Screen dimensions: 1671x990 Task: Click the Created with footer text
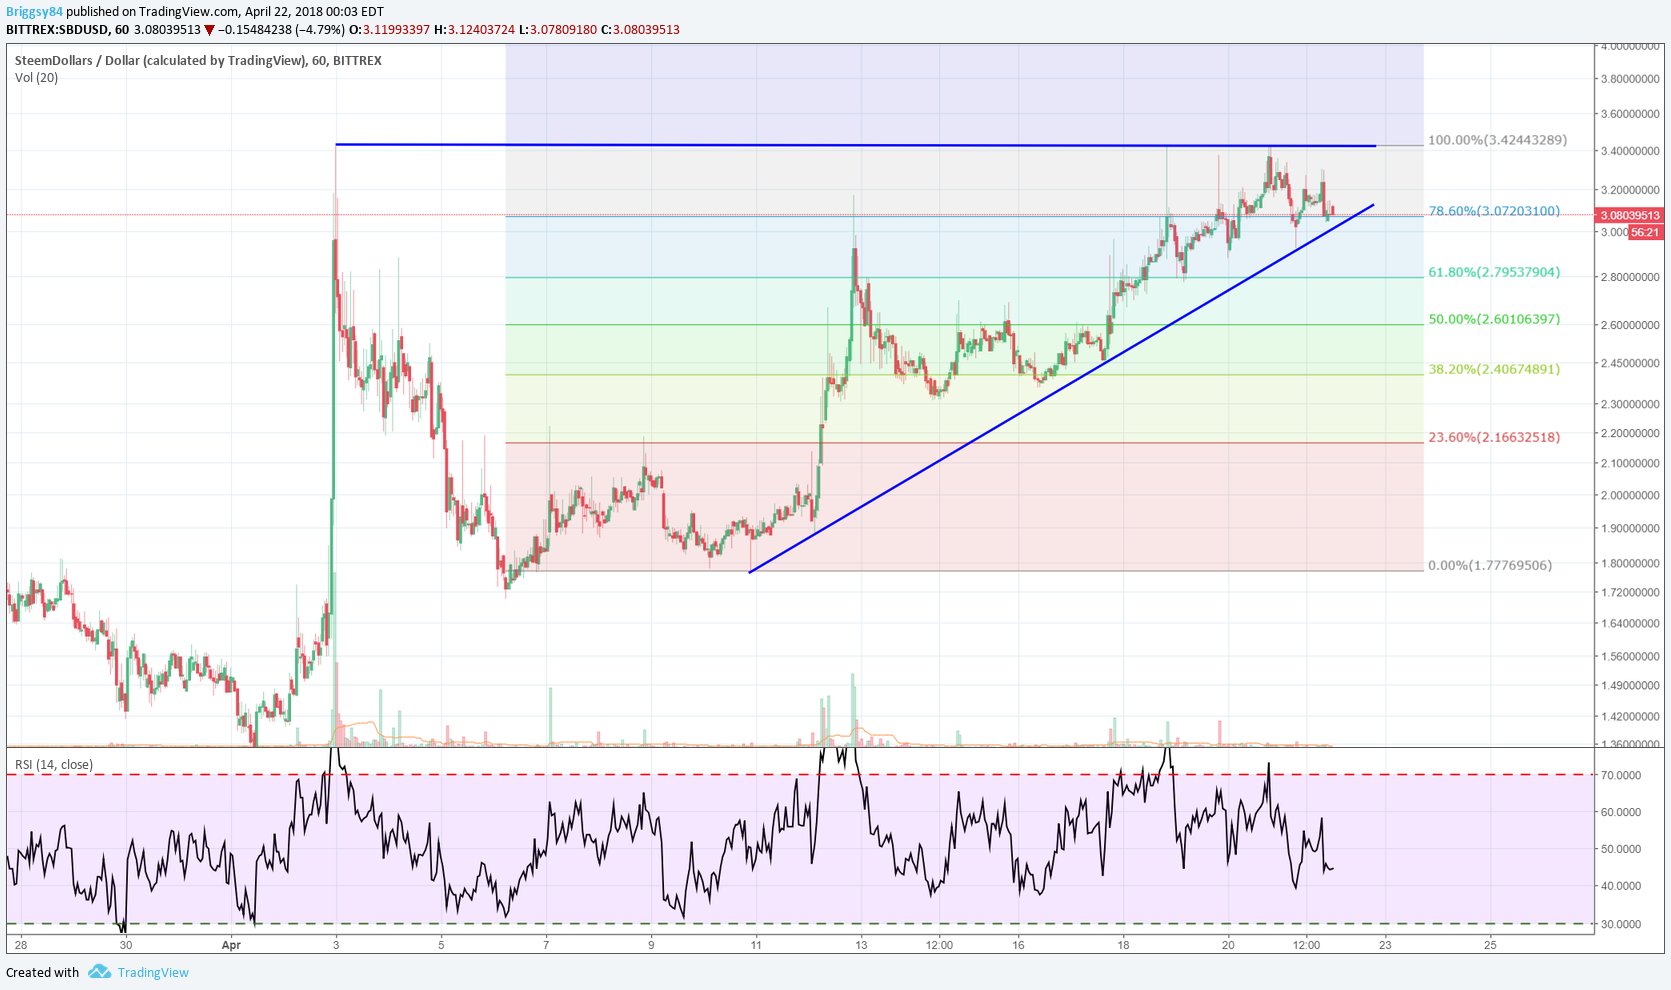coord(42,972)
